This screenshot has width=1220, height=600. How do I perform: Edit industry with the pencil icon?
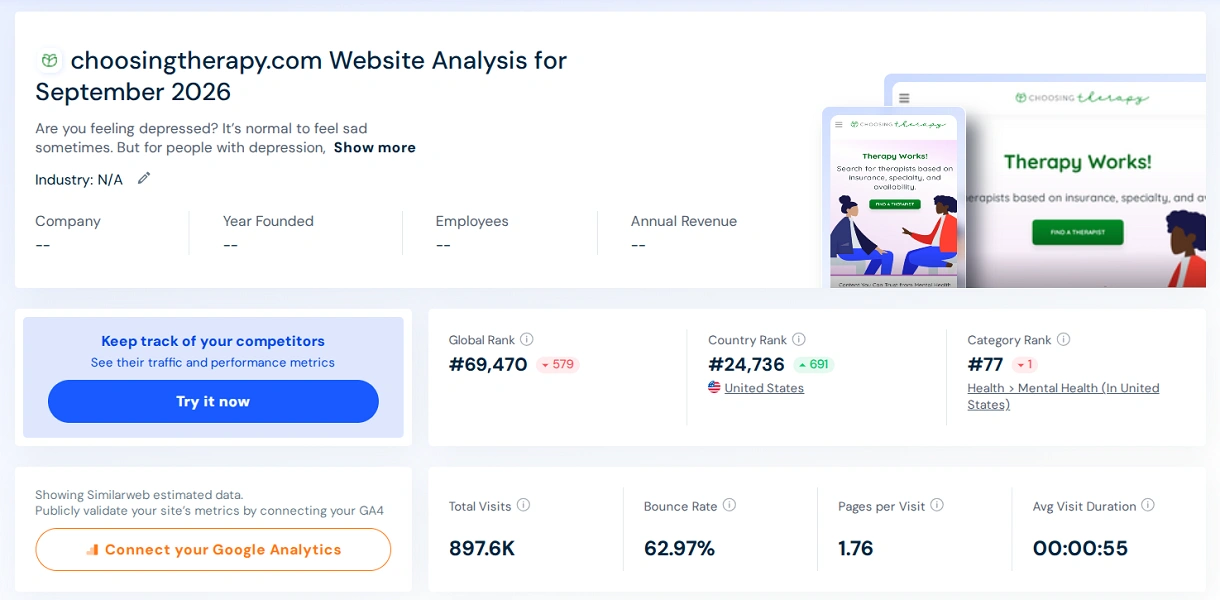coord(144,178)
